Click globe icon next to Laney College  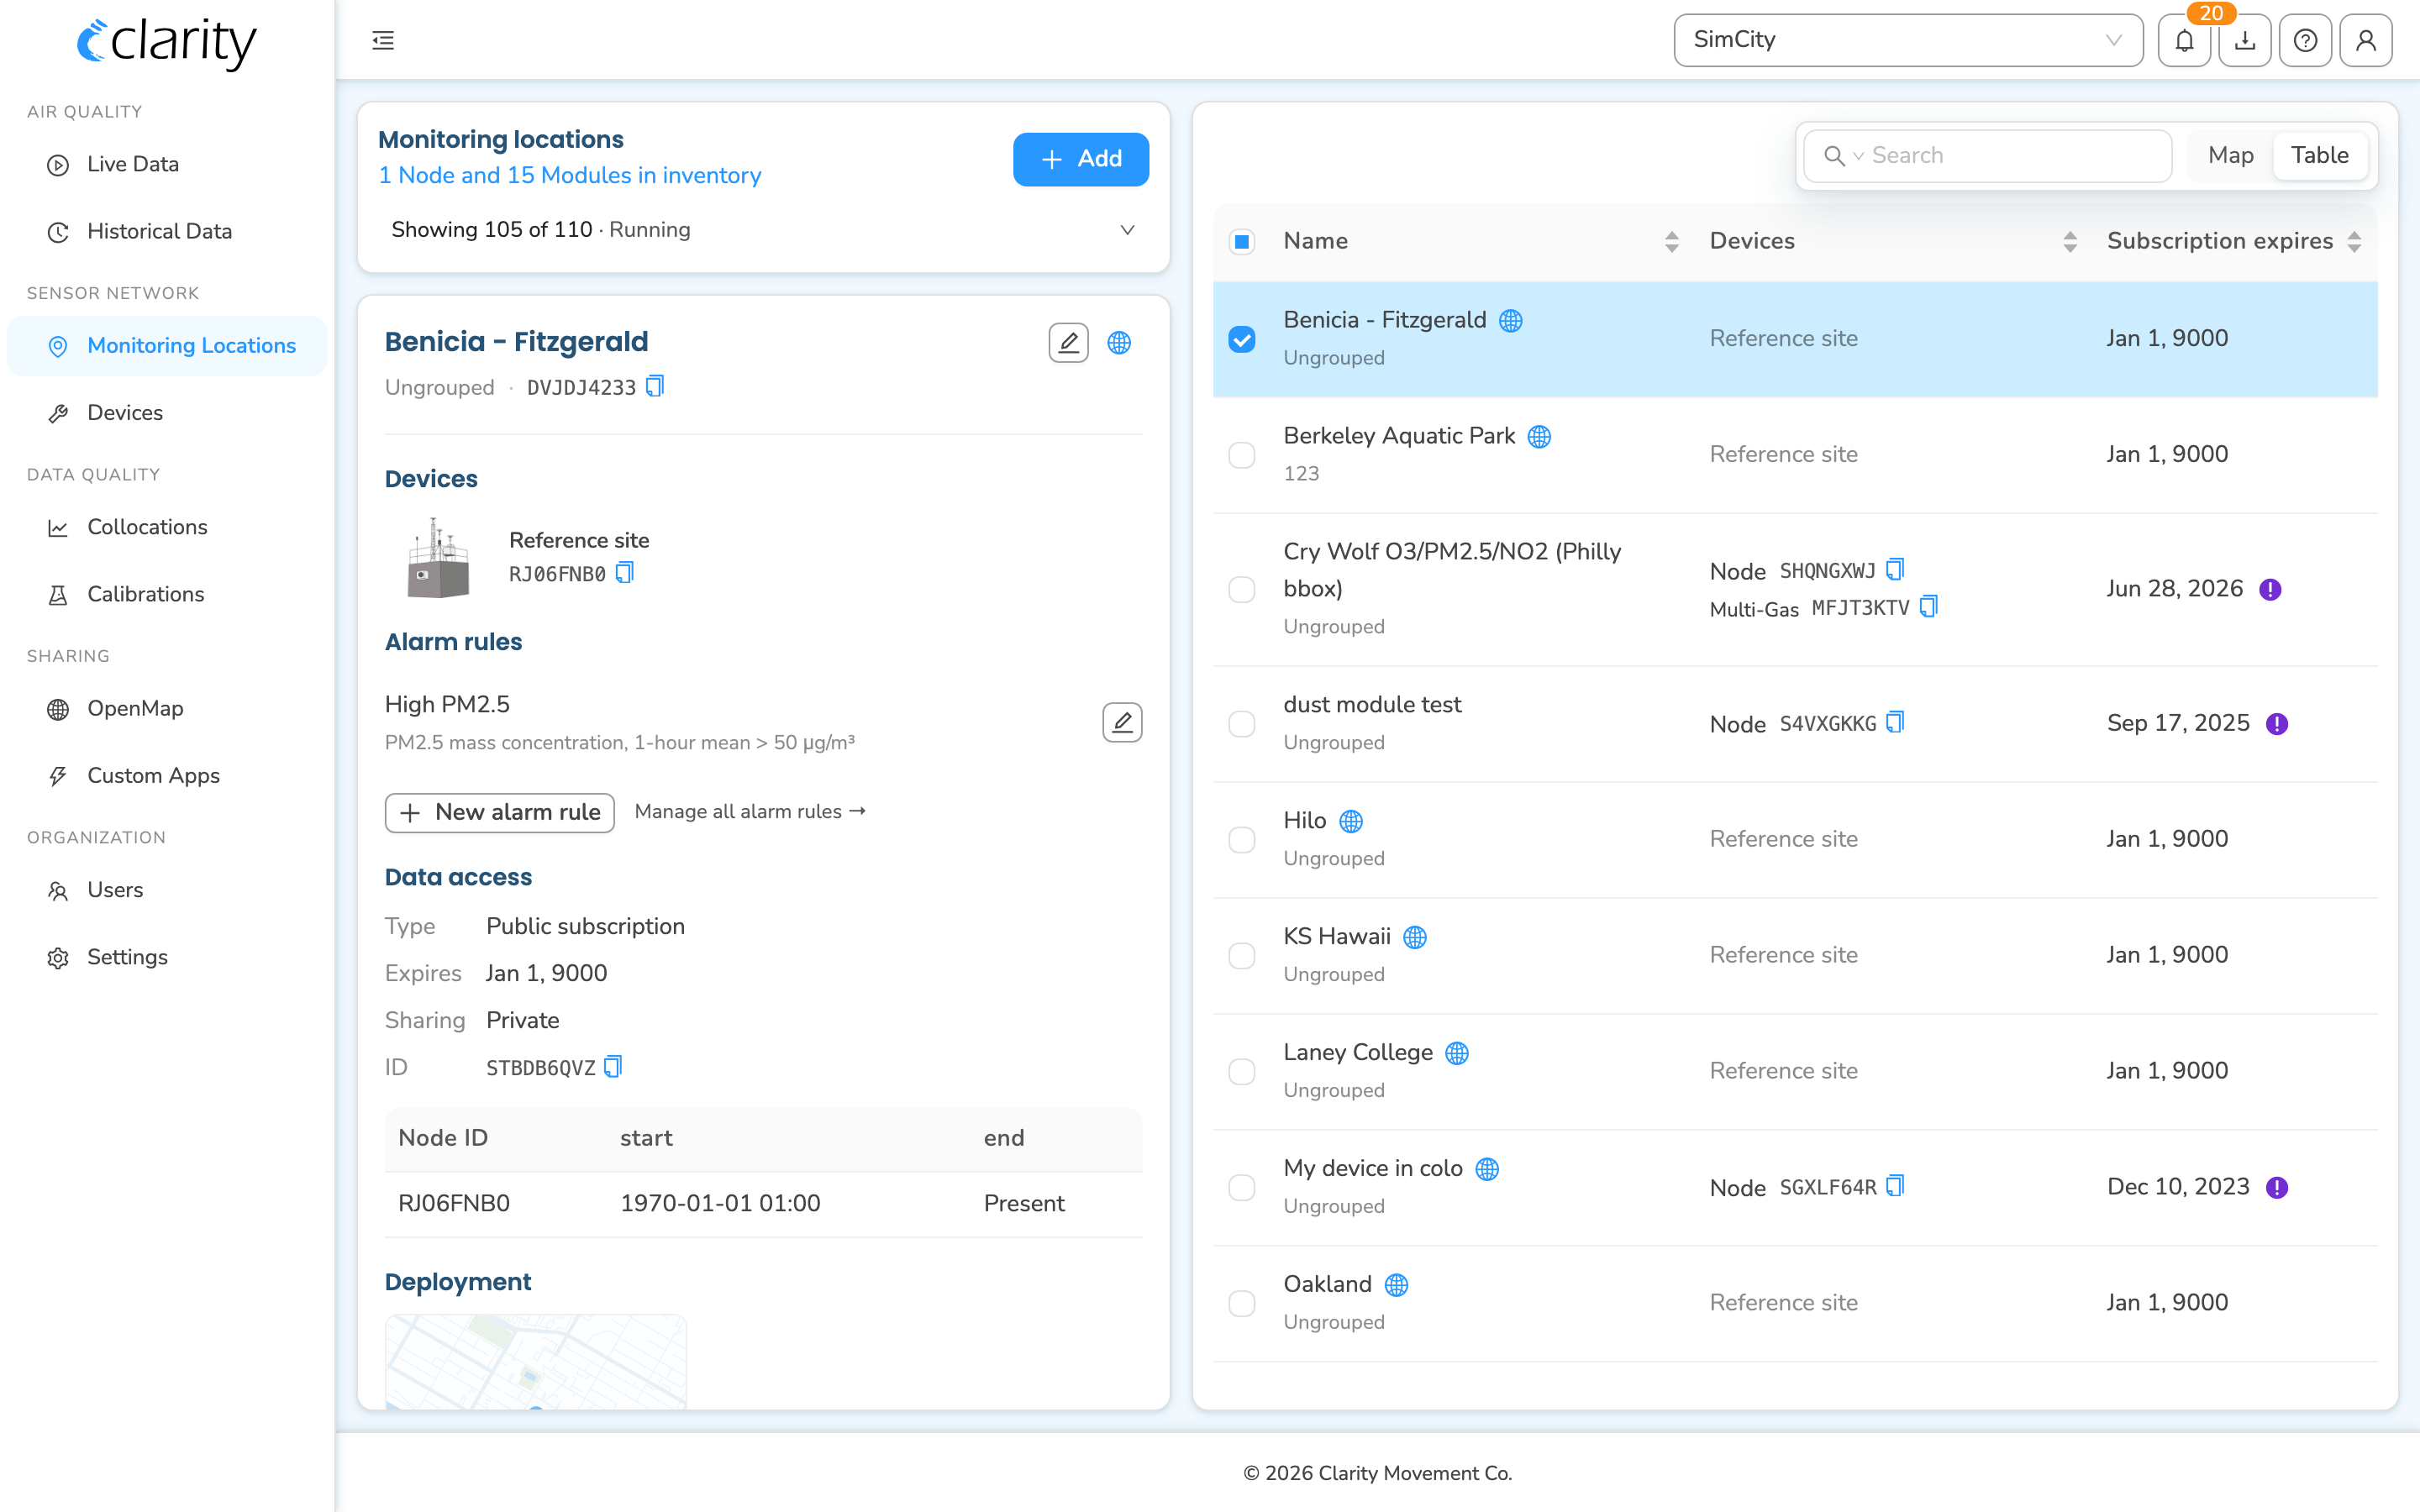pyautogui.click(x=1457, y=1053)
